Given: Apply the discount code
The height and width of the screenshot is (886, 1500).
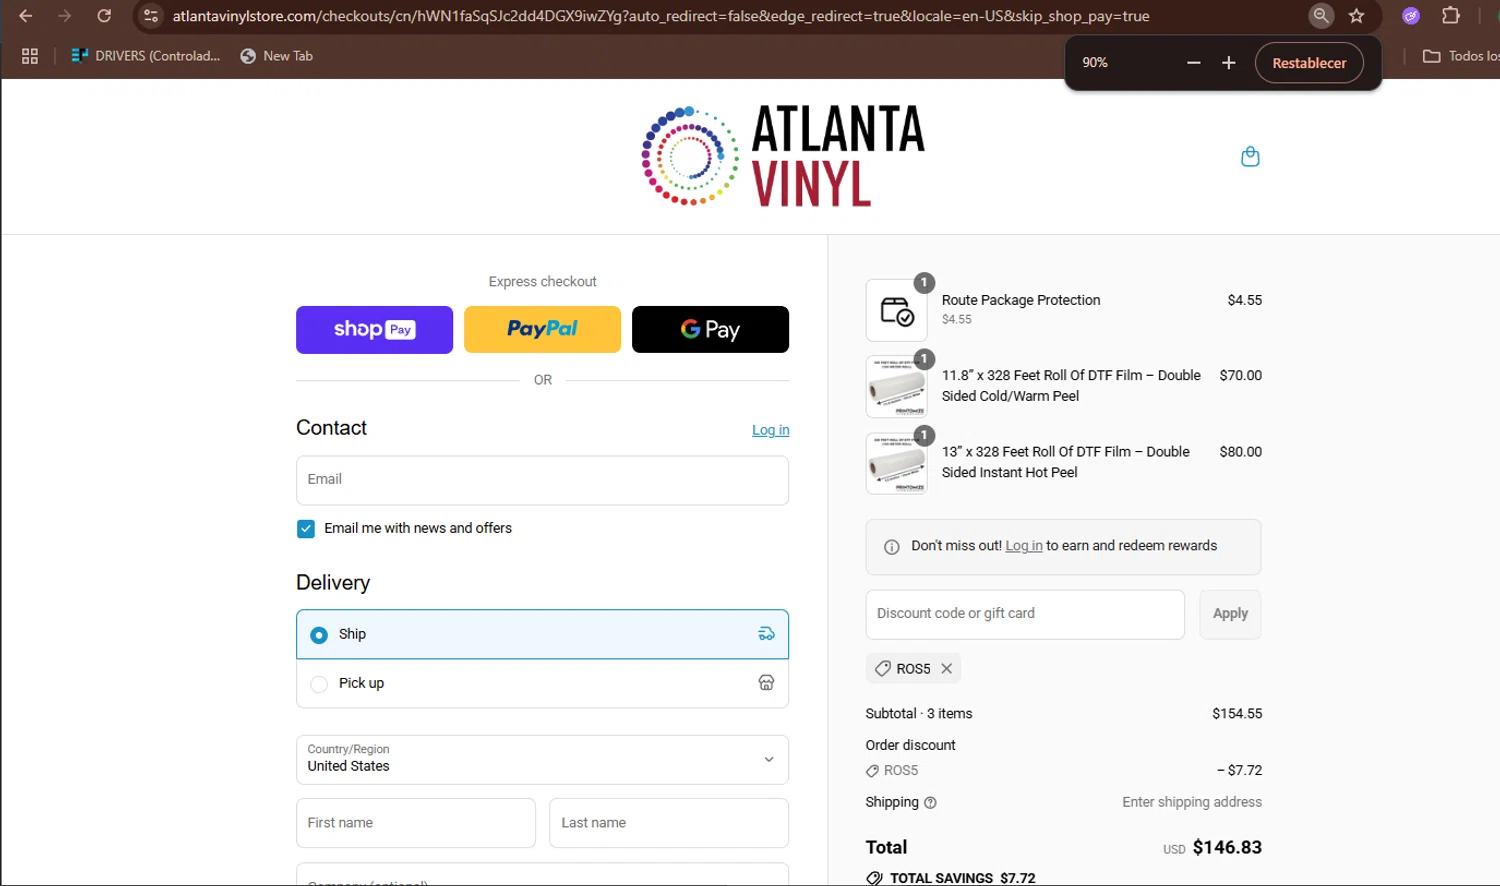Looking at the screenshot, I should click(x=1230, y=614).
